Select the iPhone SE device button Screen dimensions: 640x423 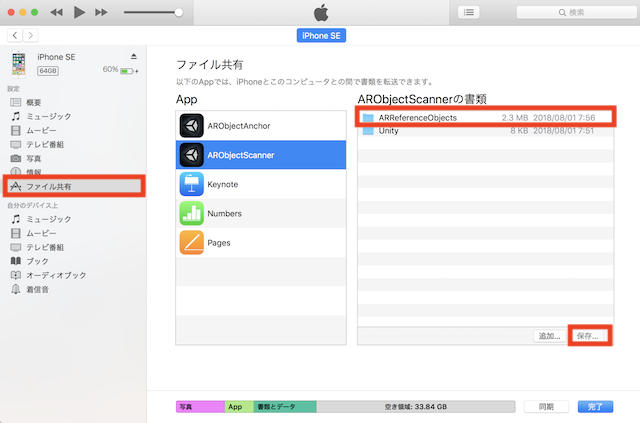pyautogui.click(x=321, y=36)
